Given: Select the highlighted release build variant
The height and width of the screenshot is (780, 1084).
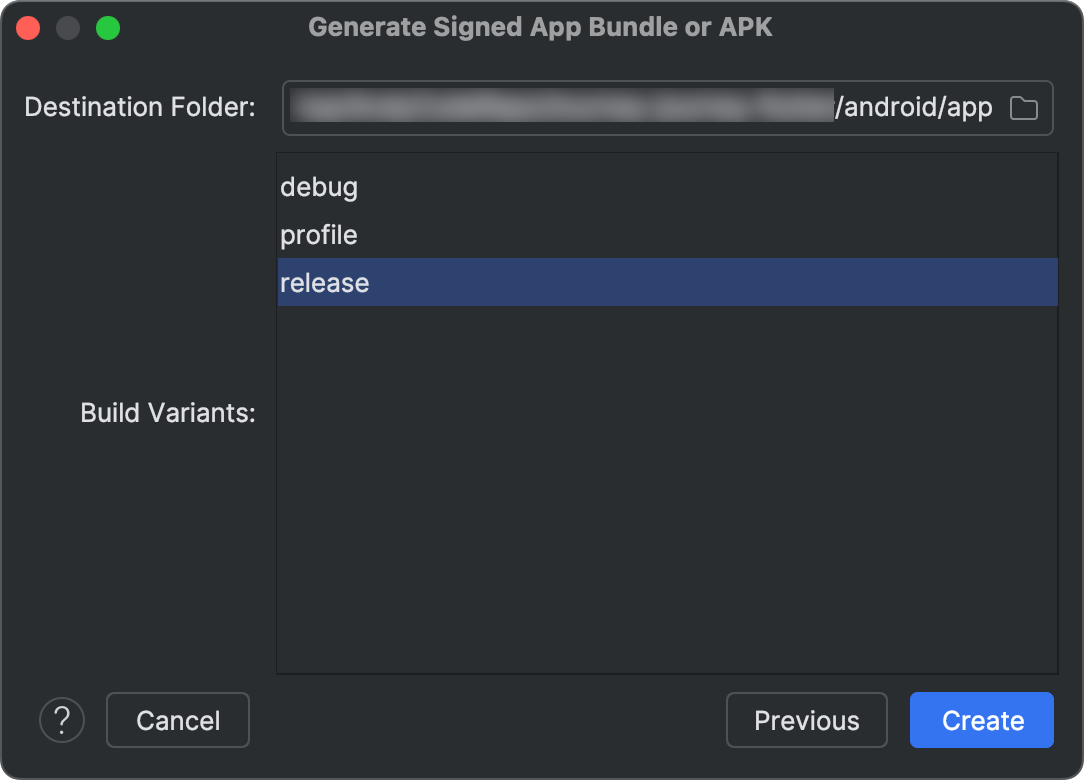Looking at the screenshot, I should click(x=667, y=282).
